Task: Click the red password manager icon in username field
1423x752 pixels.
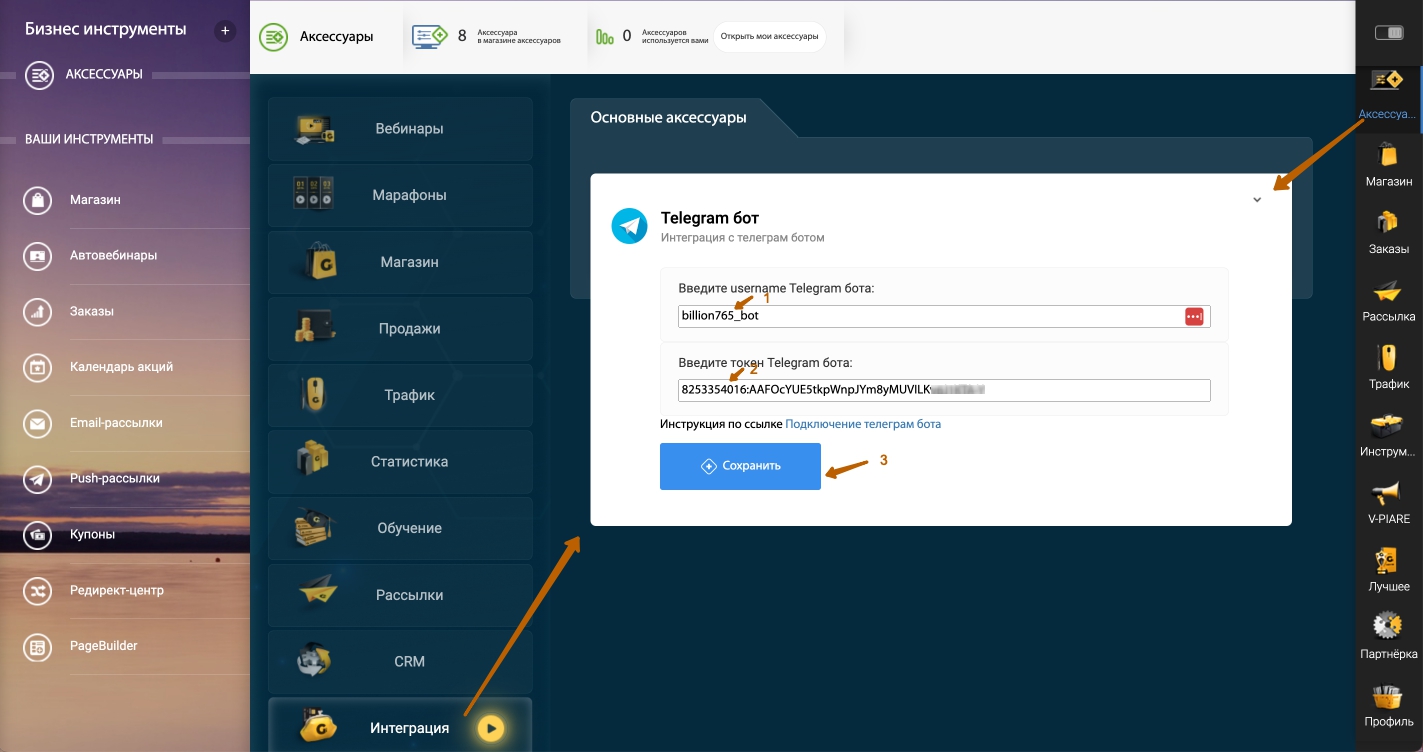Action: (1194, 316)
